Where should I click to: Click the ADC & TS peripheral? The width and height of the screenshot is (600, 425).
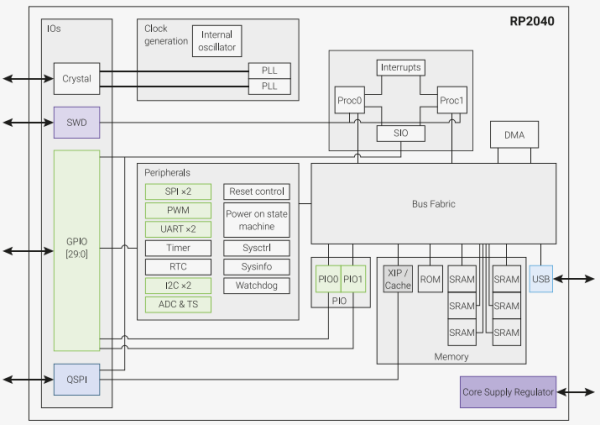point(177,305)
